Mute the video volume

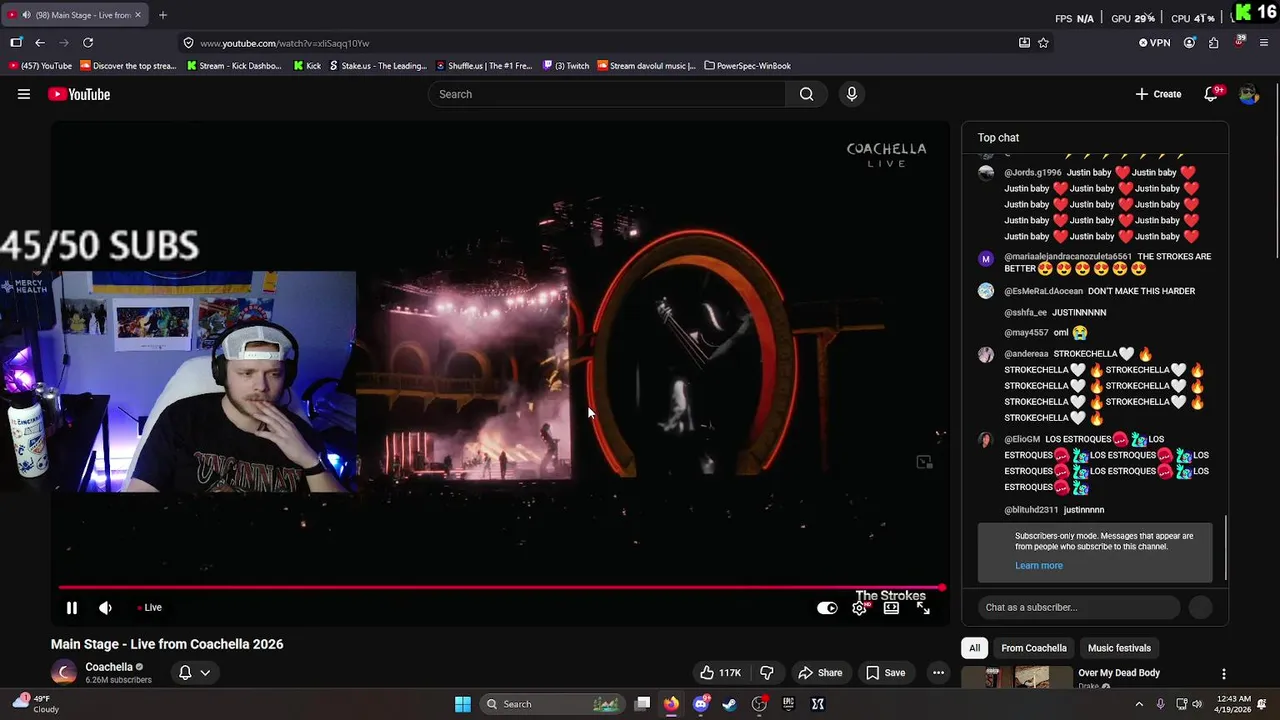(x=105, y=608)
